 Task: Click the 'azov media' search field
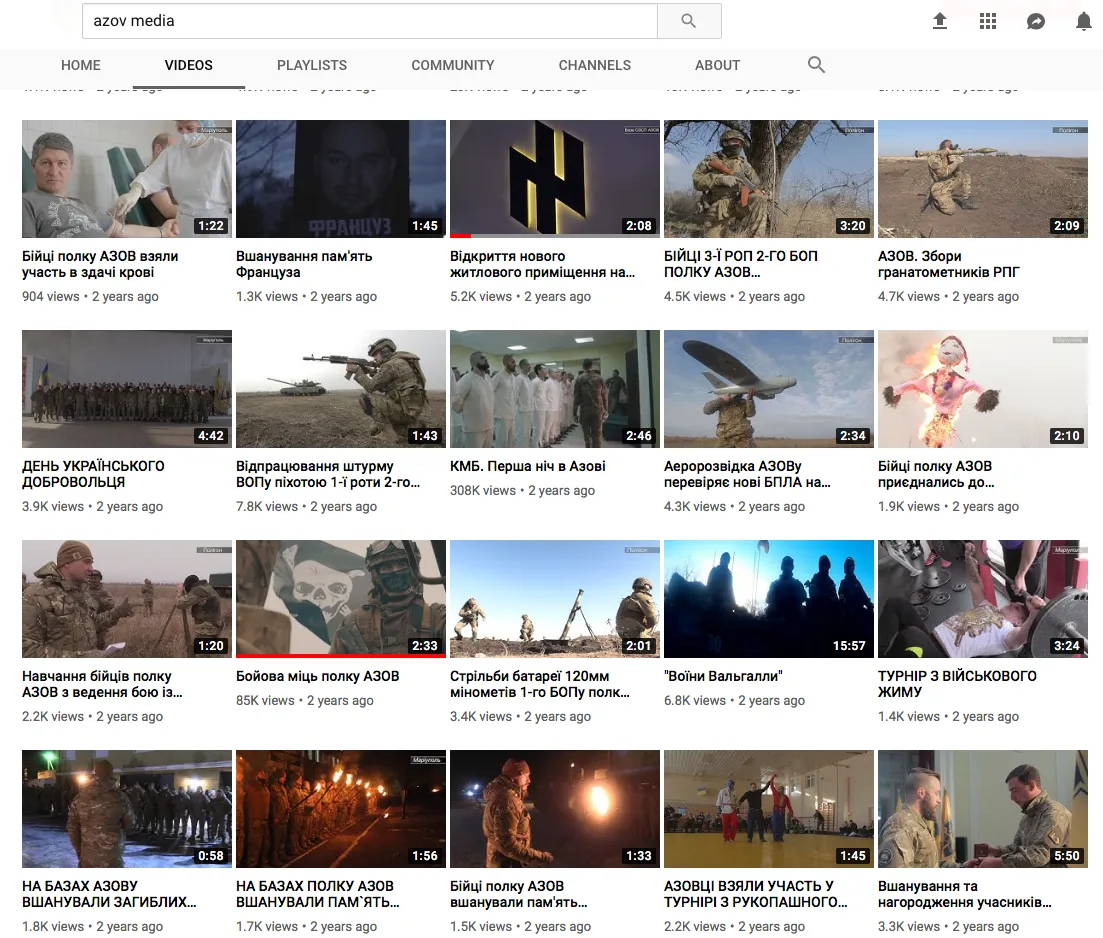click(x=370, y=21)
